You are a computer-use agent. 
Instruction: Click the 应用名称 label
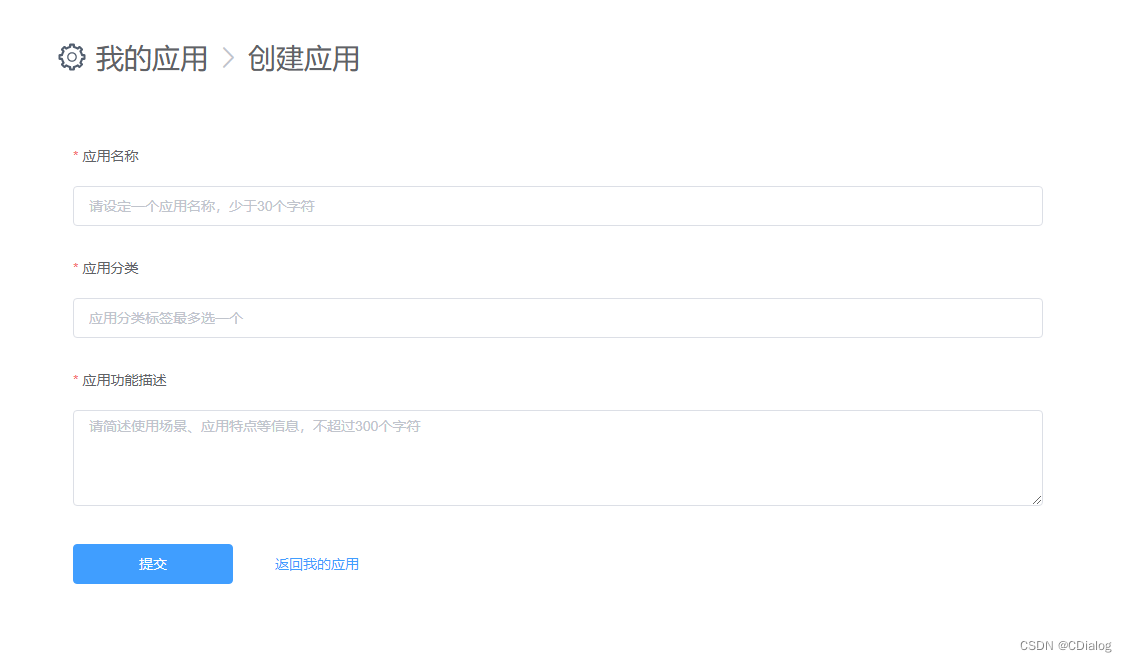pos(110,156)
